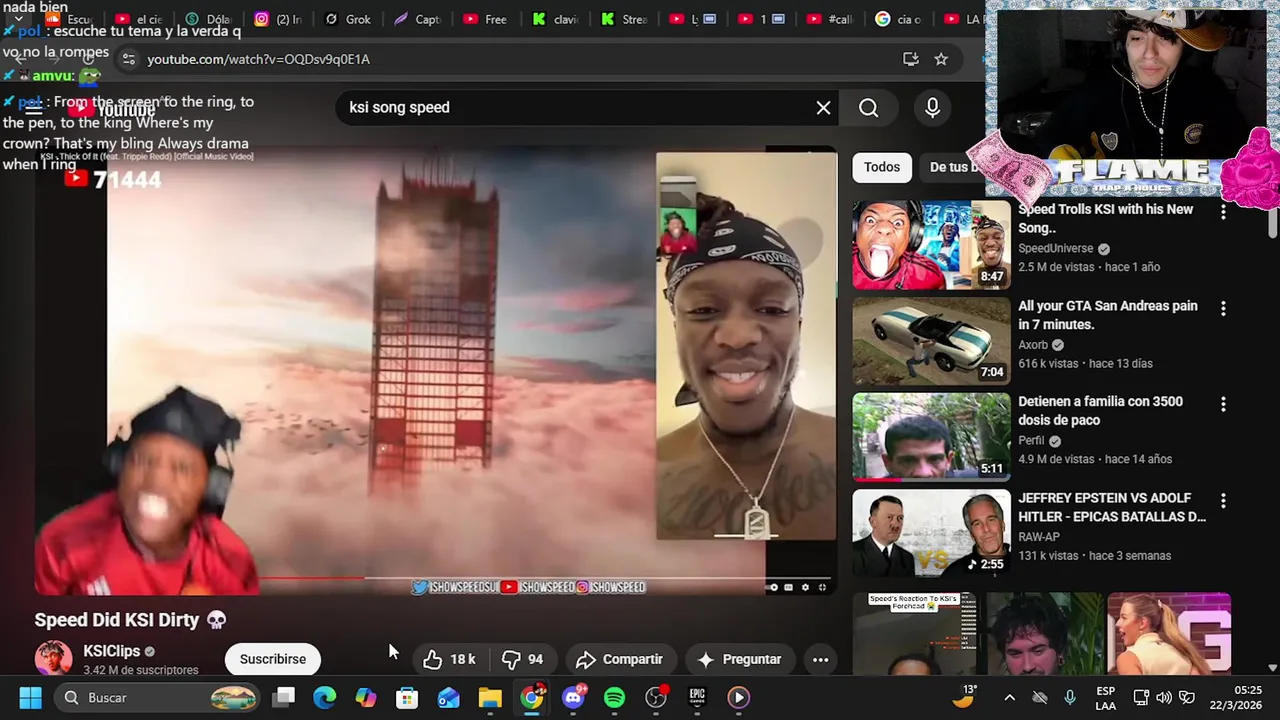The image size is (1280, 720).
Task: Open Epic Games Launcher from taskbar
Action: click(x=697, y=697)
